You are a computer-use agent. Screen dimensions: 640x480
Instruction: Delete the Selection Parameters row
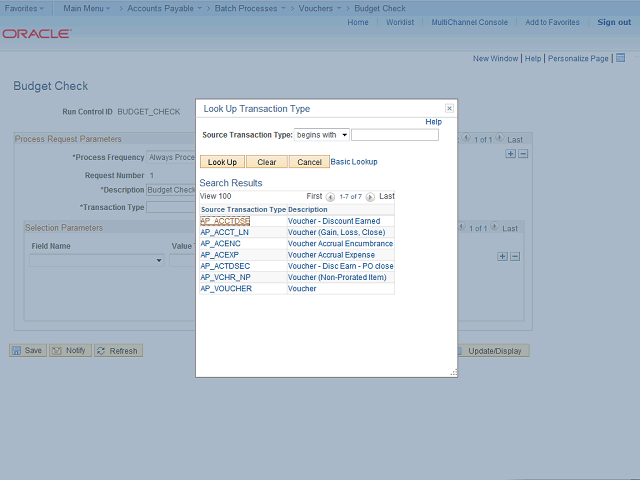click(515, 256)
